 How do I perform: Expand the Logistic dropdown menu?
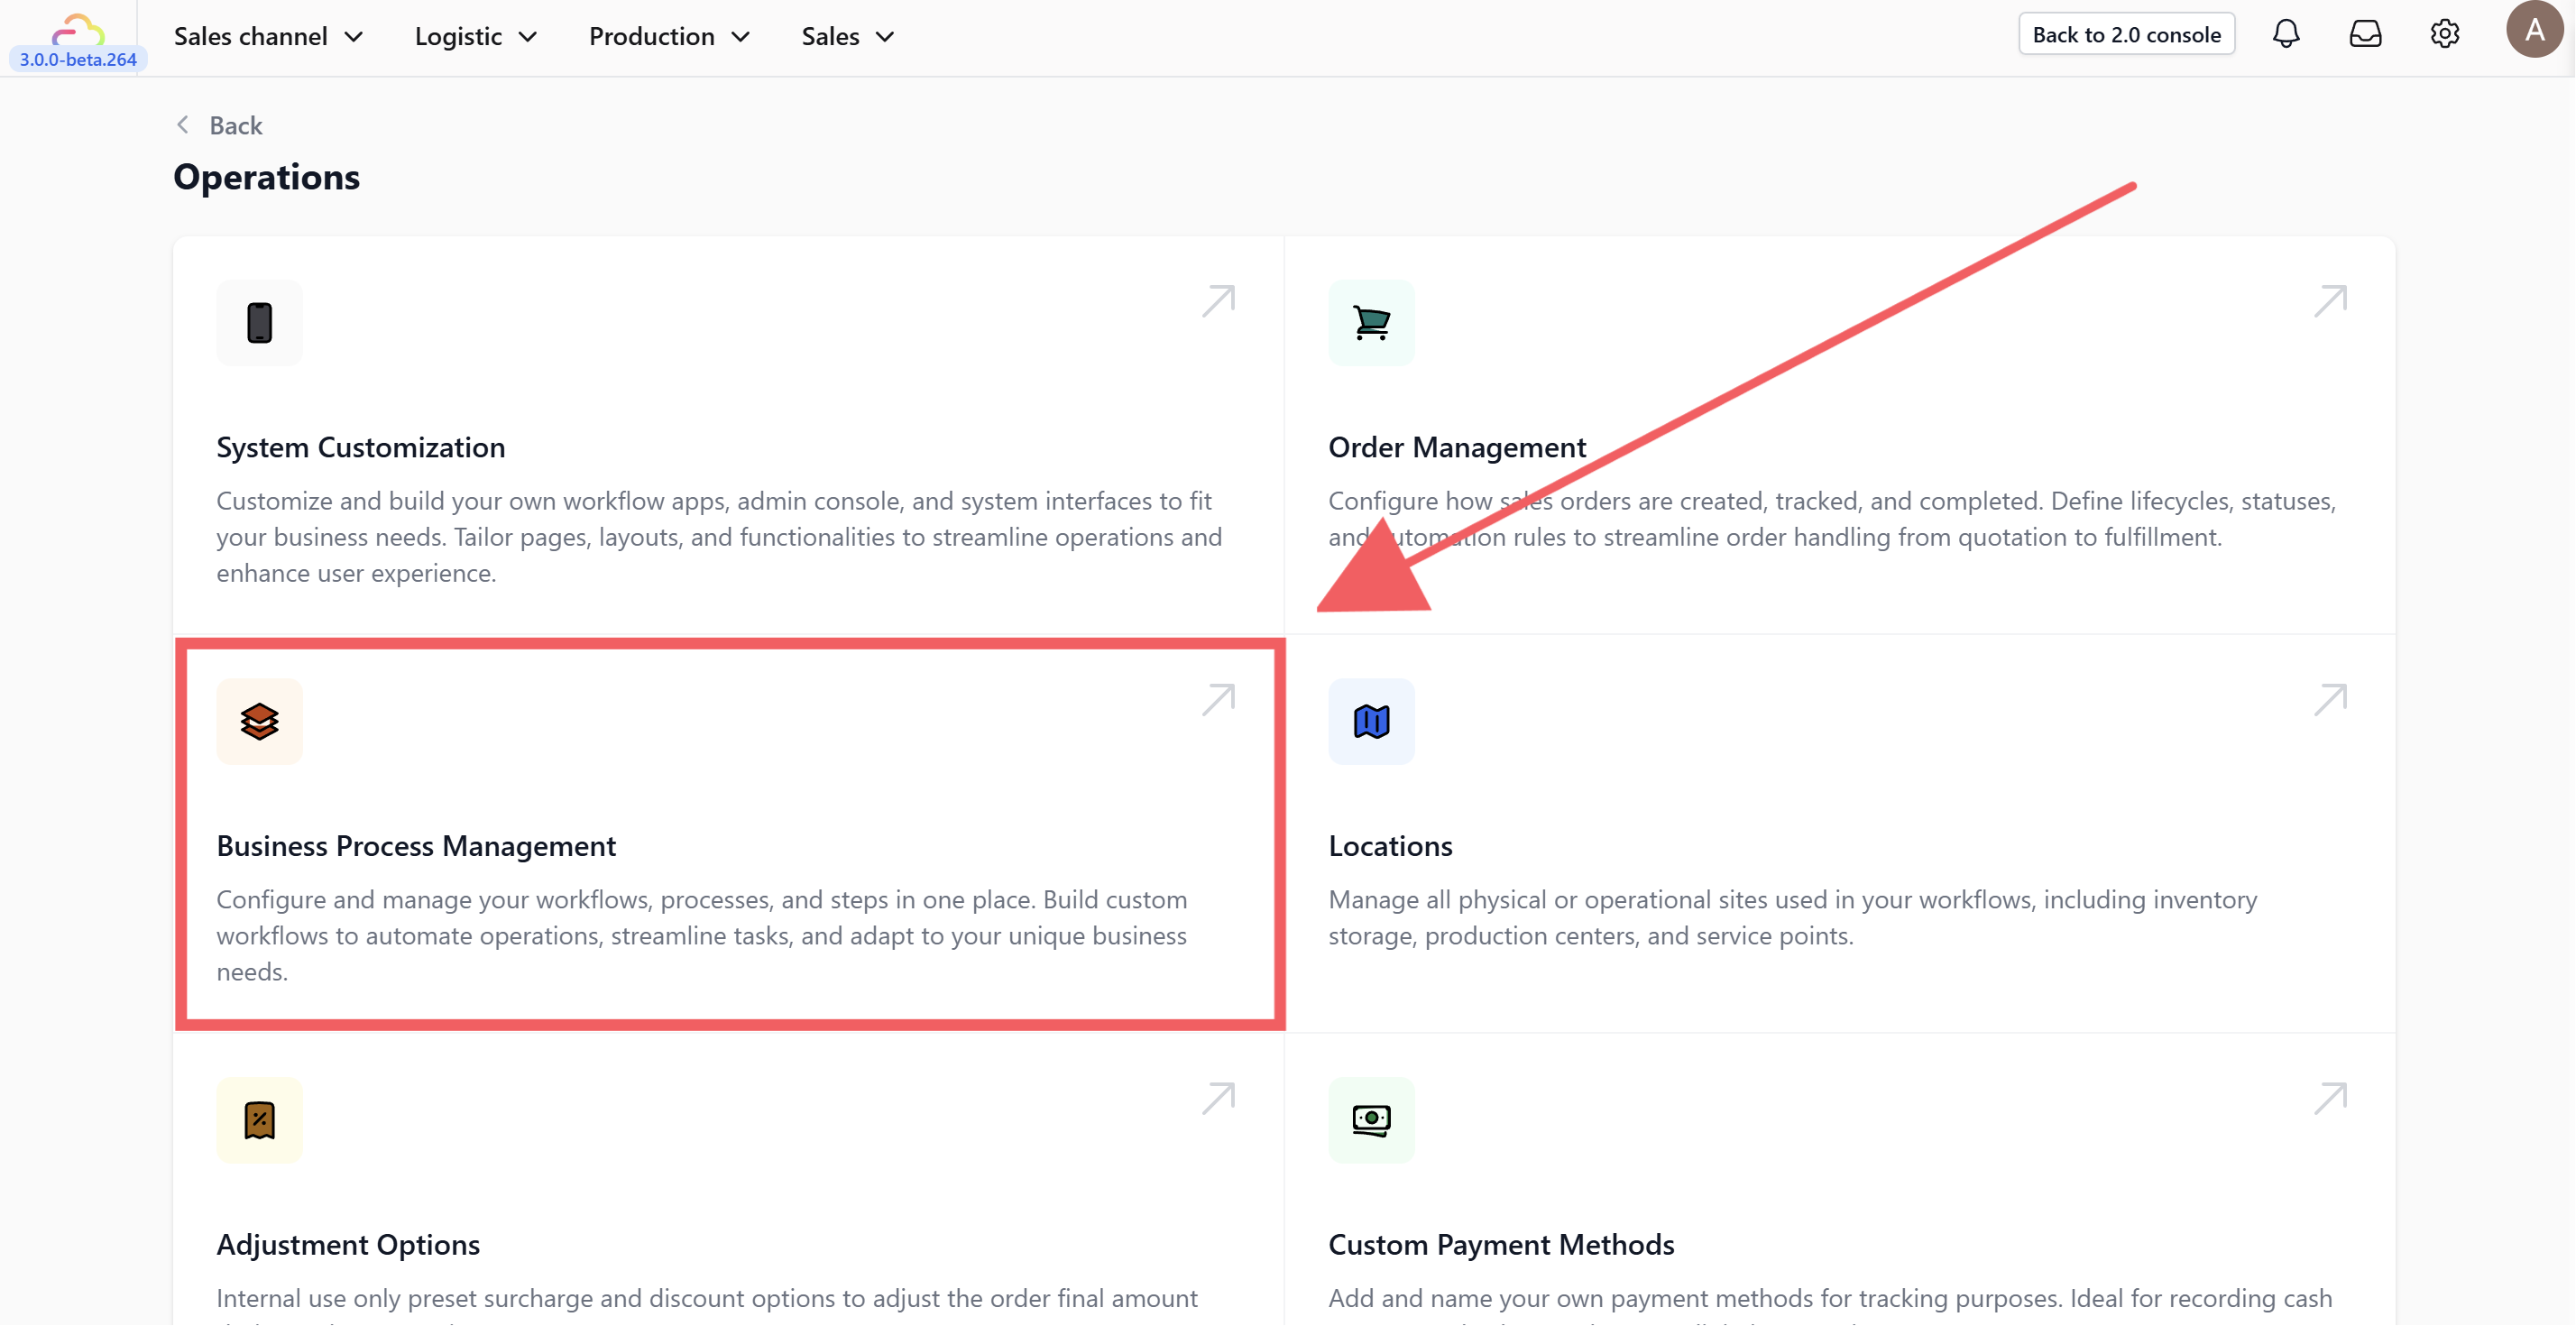(x=476, y=37)
